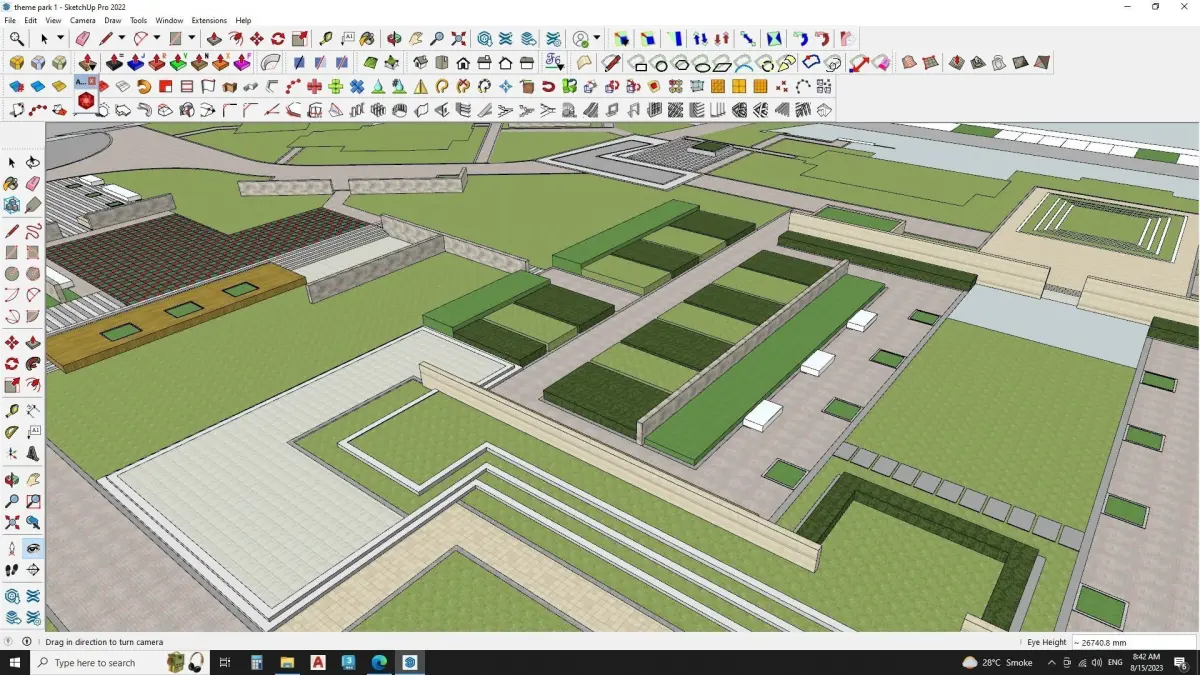Select Sandbox From Contours tool
Viewport: 1200px width, 675px height.
pyautogui.click(x=908, y=62)
